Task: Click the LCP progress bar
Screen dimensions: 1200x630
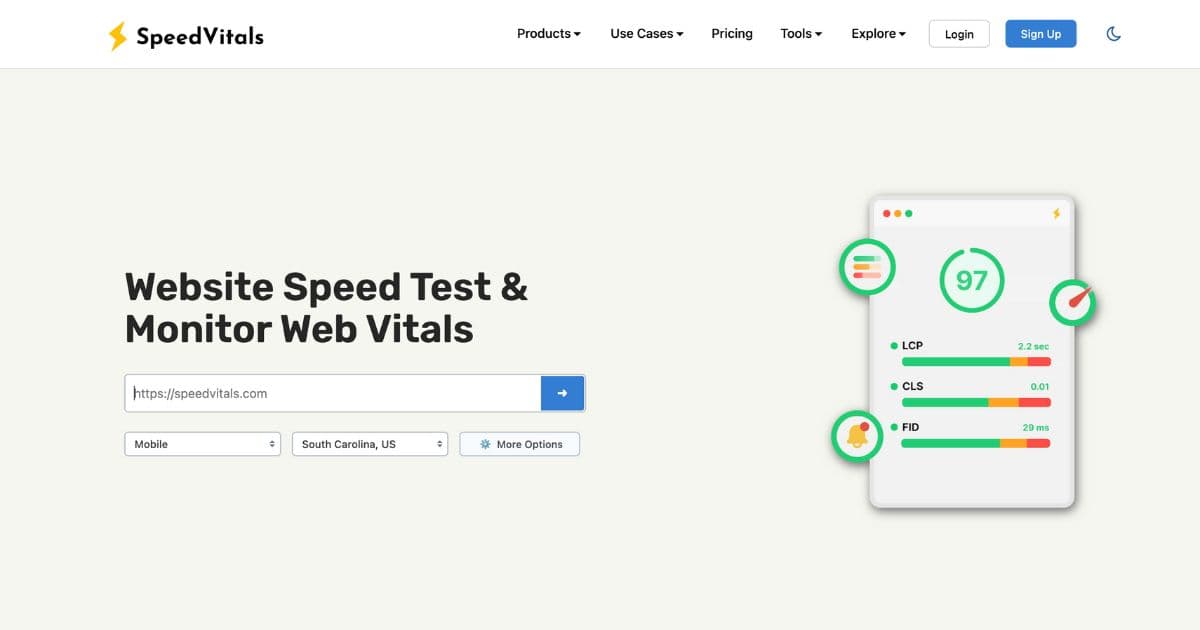Action: pyautogui.click(x=976, y=362)
